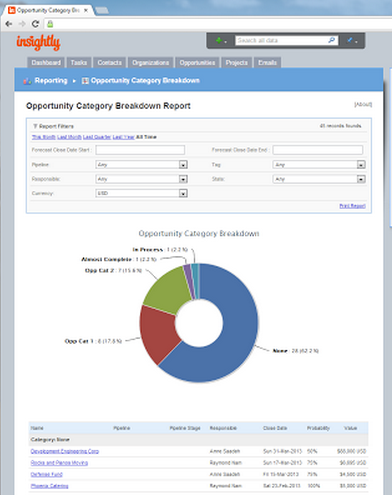
Task: Select the All Time filter
Action: coord(146,137)
